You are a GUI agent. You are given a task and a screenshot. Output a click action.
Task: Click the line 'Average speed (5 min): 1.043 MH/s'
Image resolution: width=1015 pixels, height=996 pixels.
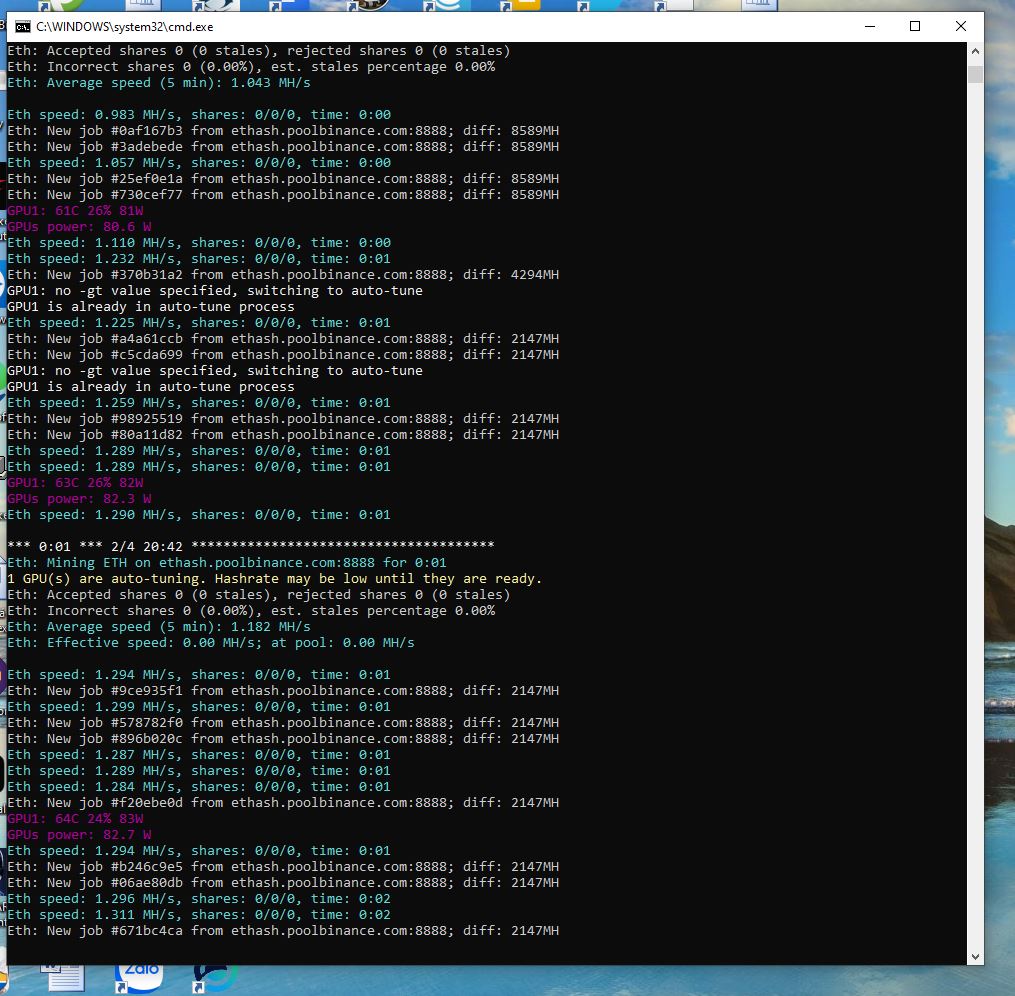159,83
